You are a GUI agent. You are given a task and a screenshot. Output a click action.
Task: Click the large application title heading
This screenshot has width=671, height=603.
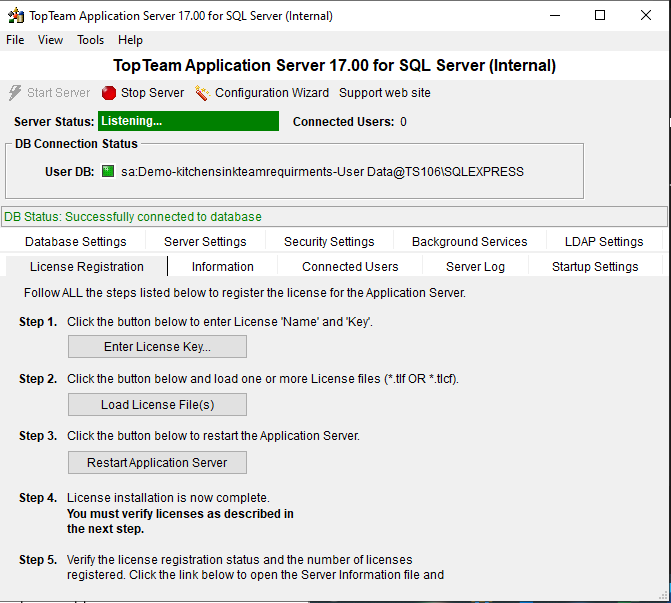pyautogui.click(x=334, y=65)
